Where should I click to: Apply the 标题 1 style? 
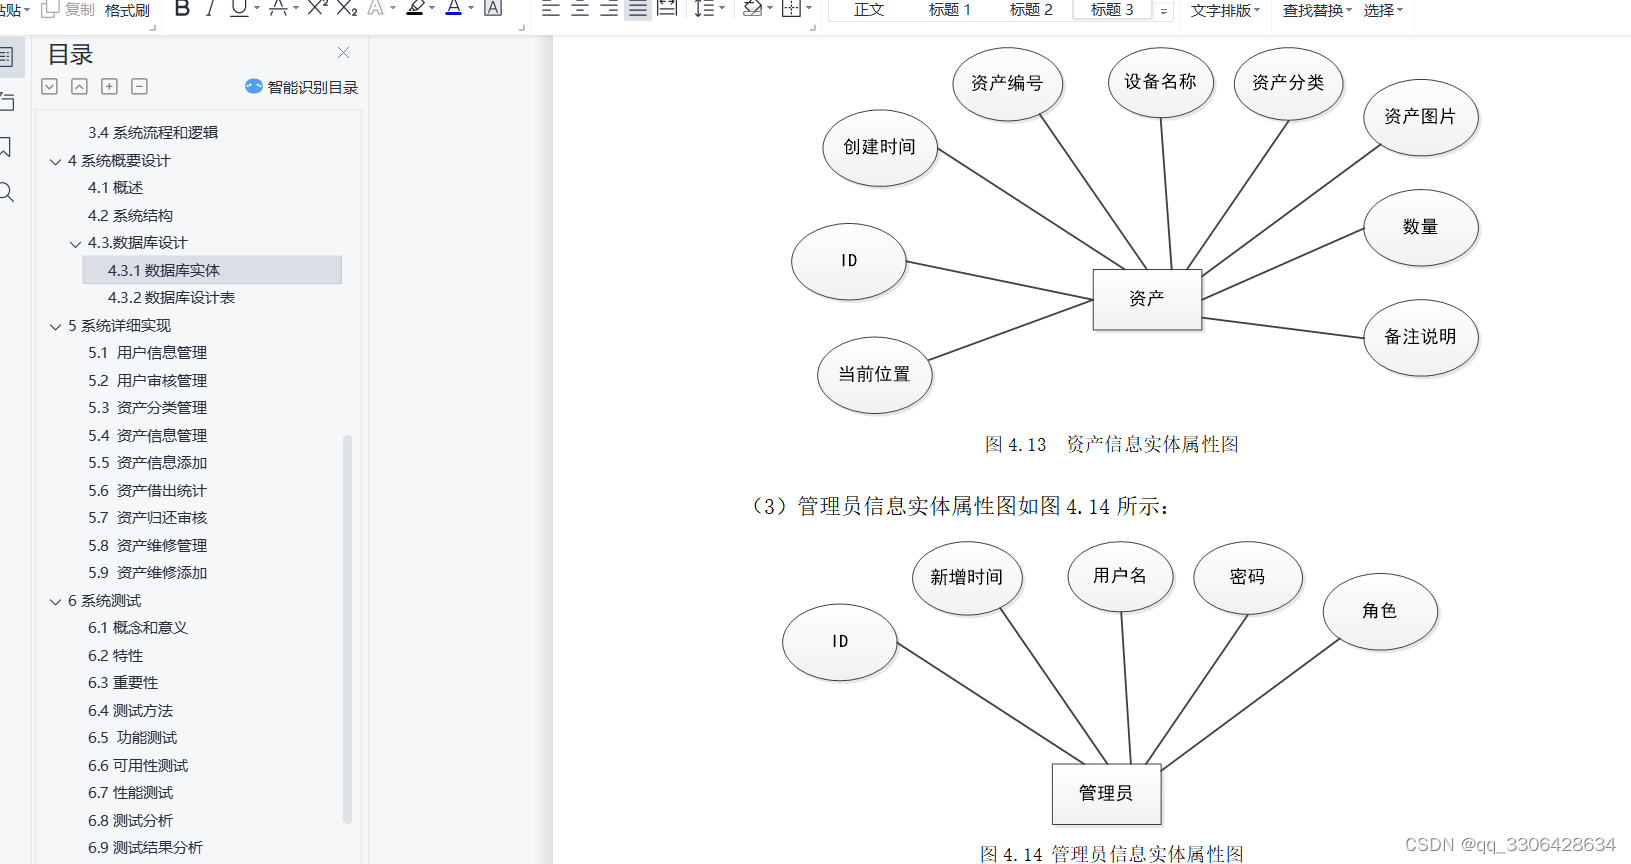pos(950,10)
